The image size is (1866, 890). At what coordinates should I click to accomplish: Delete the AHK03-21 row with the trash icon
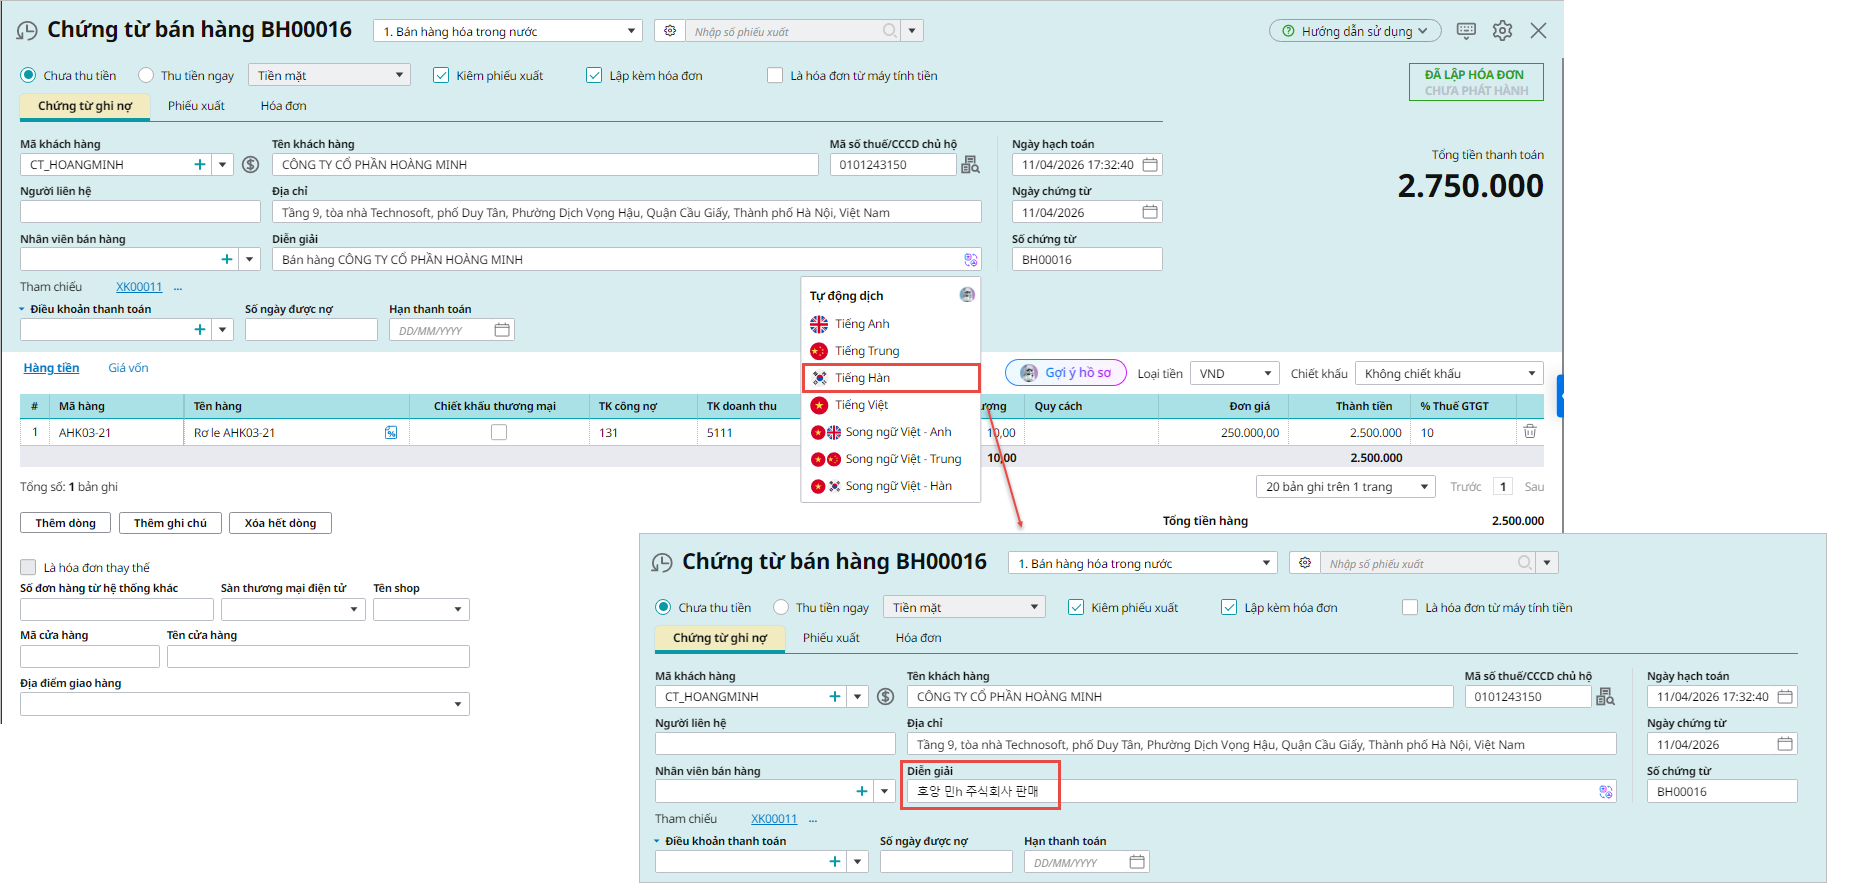pos(1530,431)
